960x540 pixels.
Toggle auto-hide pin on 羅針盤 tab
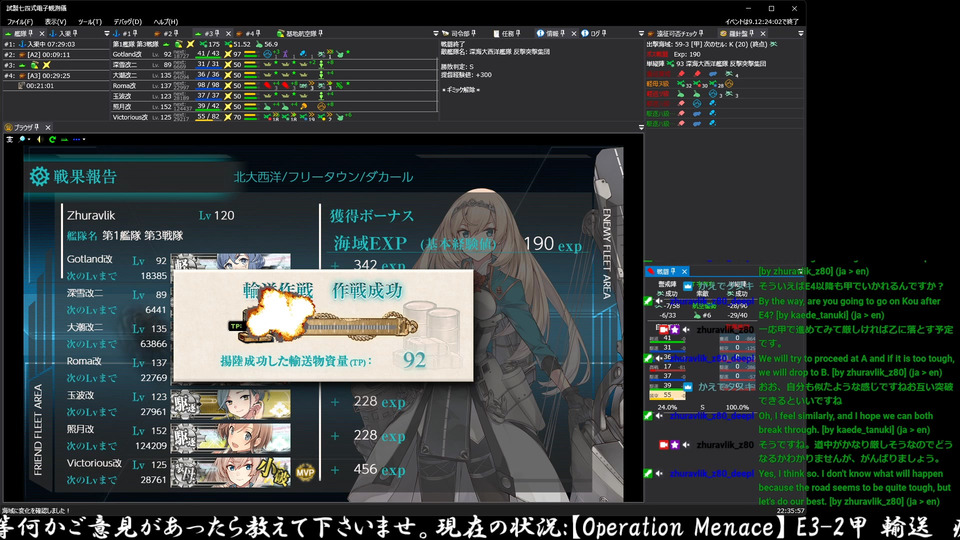(x=751, y=33)
